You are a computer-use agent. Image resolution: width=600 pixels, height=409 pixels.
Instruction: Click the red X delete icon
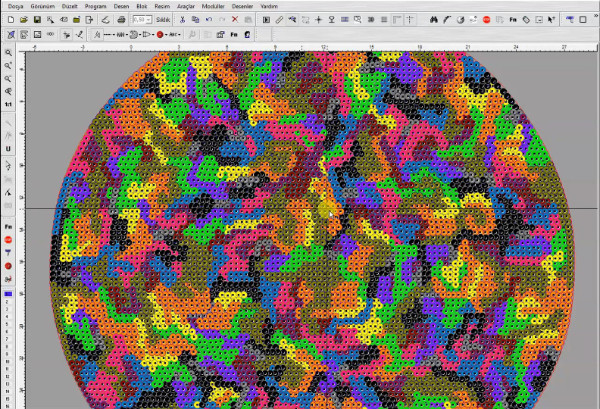click(235, 20)
